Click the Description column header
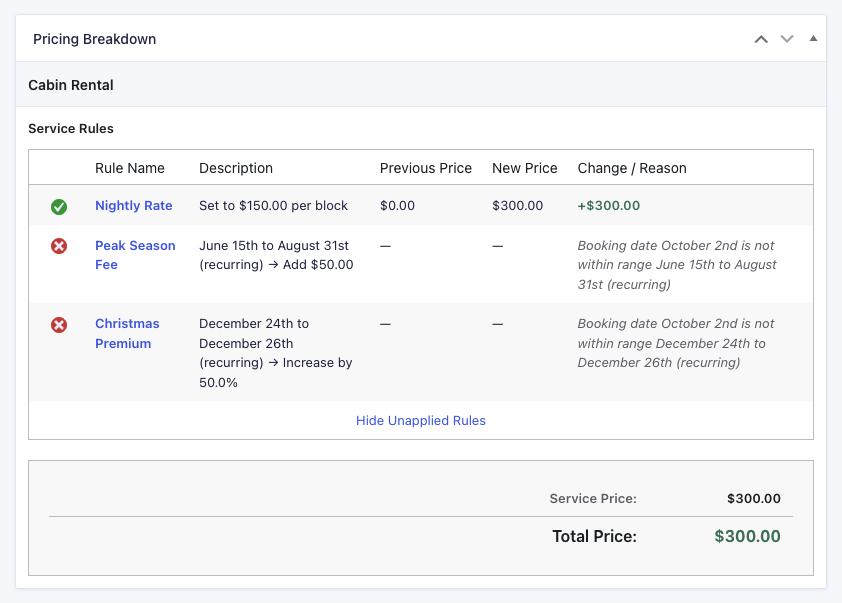 tap(236, 168)
